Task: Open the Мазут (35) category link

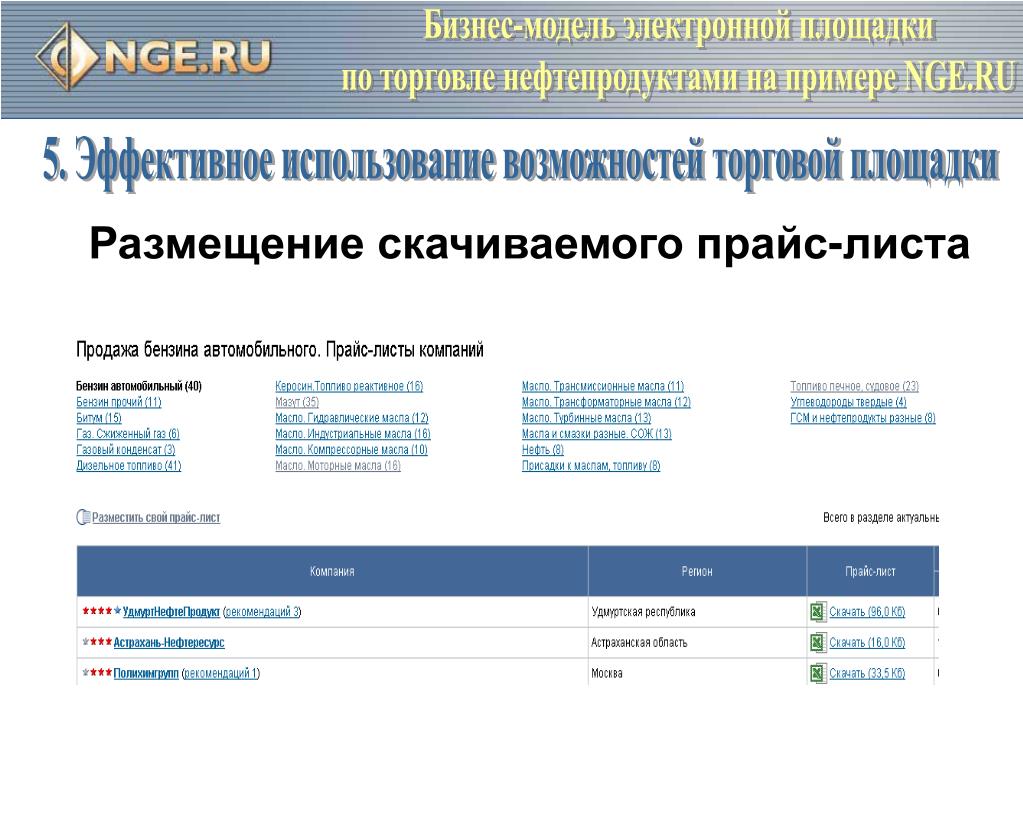Action: (x=297, y=402)
